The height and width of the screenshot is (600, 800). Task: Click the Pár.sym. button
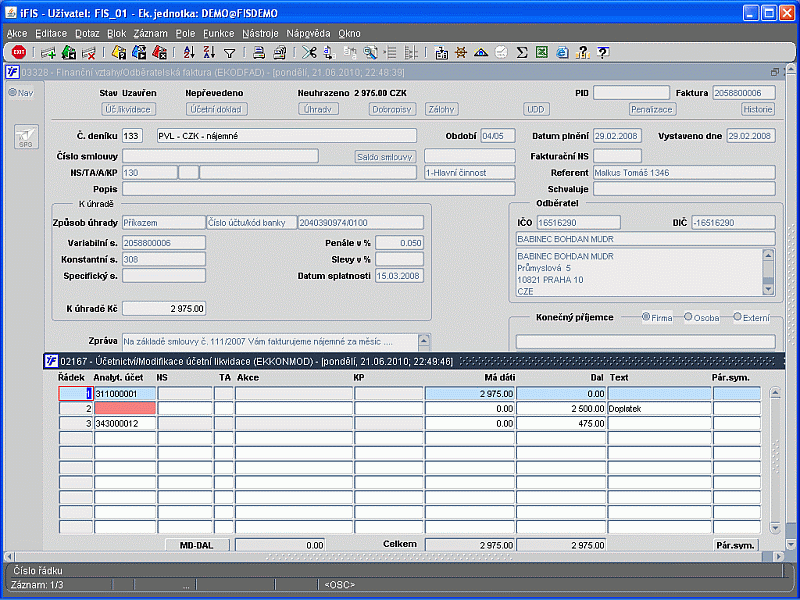click(735, 545)
